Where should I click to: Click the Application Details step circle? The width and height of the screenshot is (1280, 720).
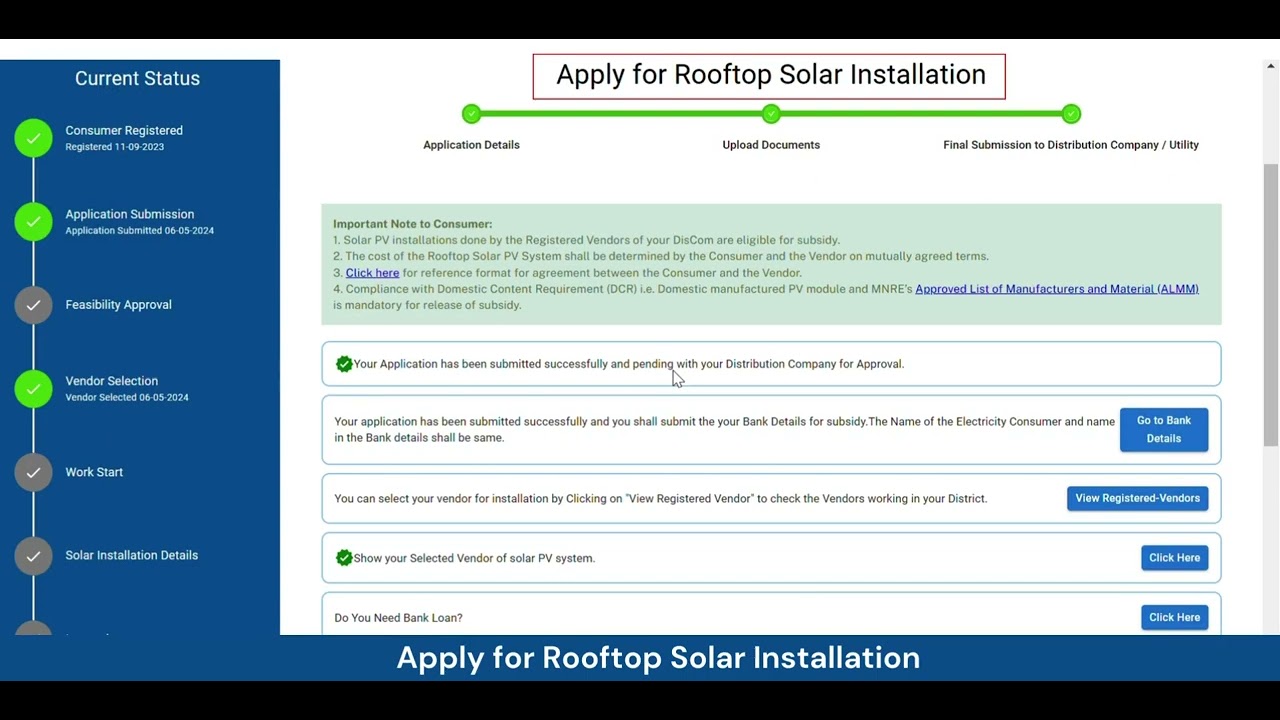pyautogui.click(x=471, y=114)
